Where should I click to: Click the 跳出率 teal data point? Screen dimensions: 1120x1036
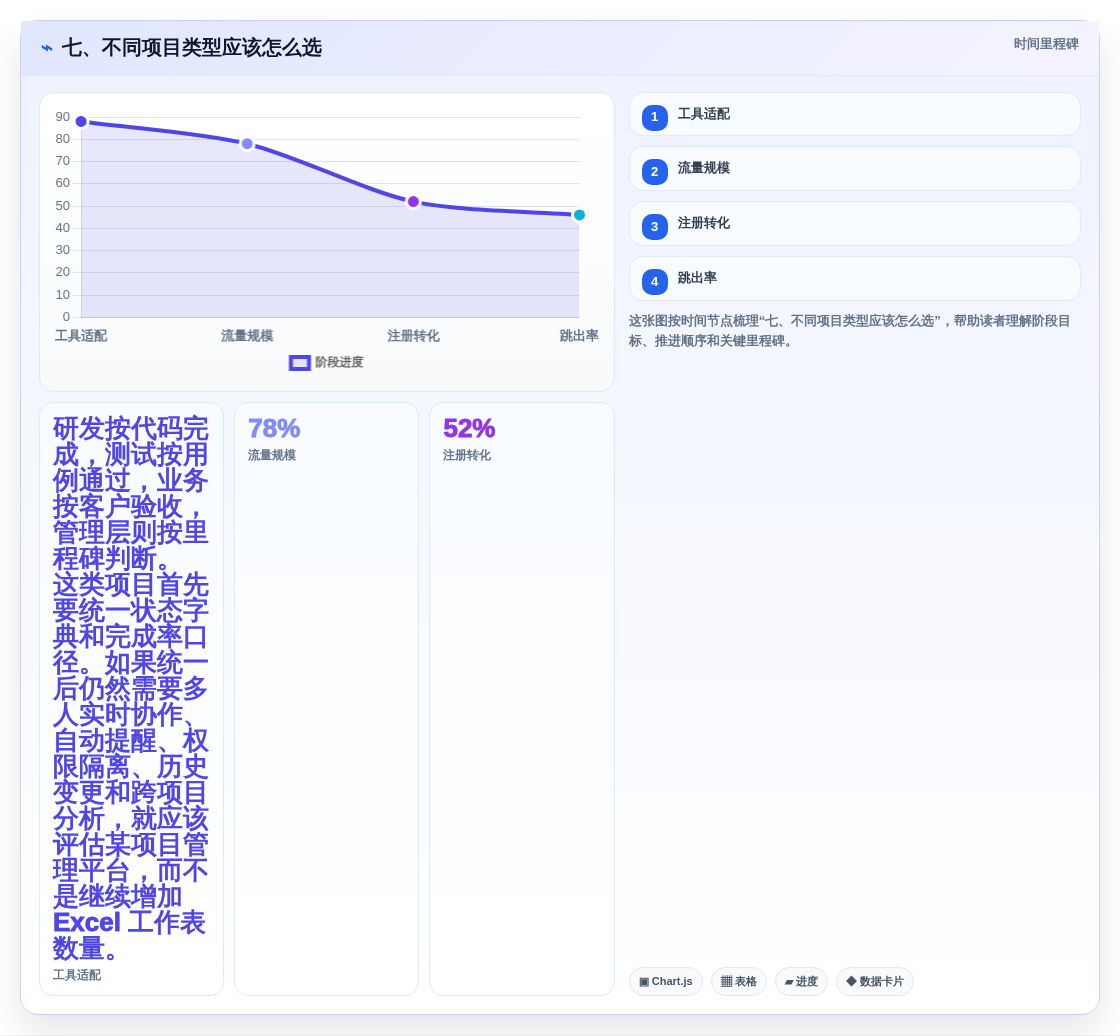(x=579, y=215)
